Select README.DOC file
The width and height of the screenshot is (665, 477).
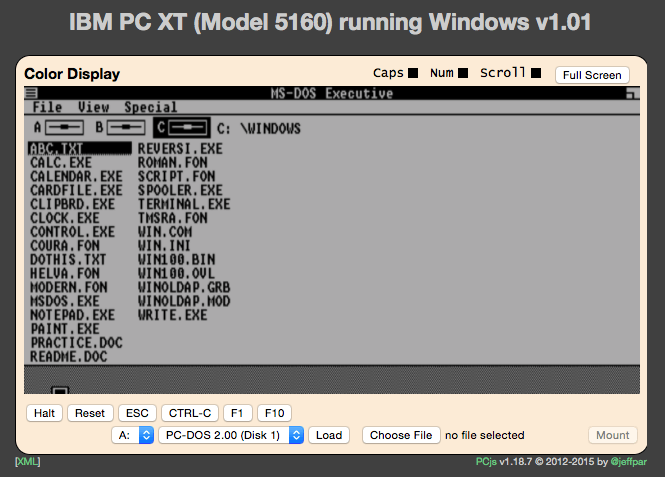click(x=69, y=357)
